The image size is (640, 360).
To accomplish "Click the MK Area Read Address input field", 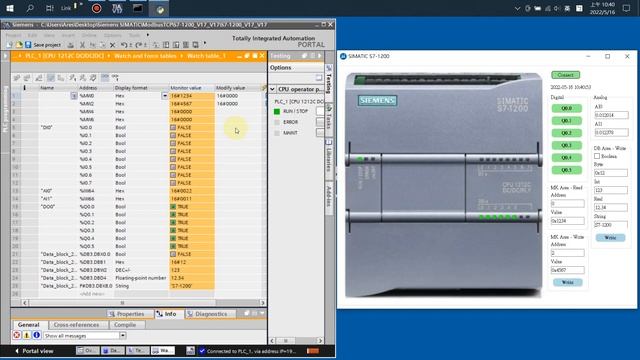I will click(x=567, y=203).
